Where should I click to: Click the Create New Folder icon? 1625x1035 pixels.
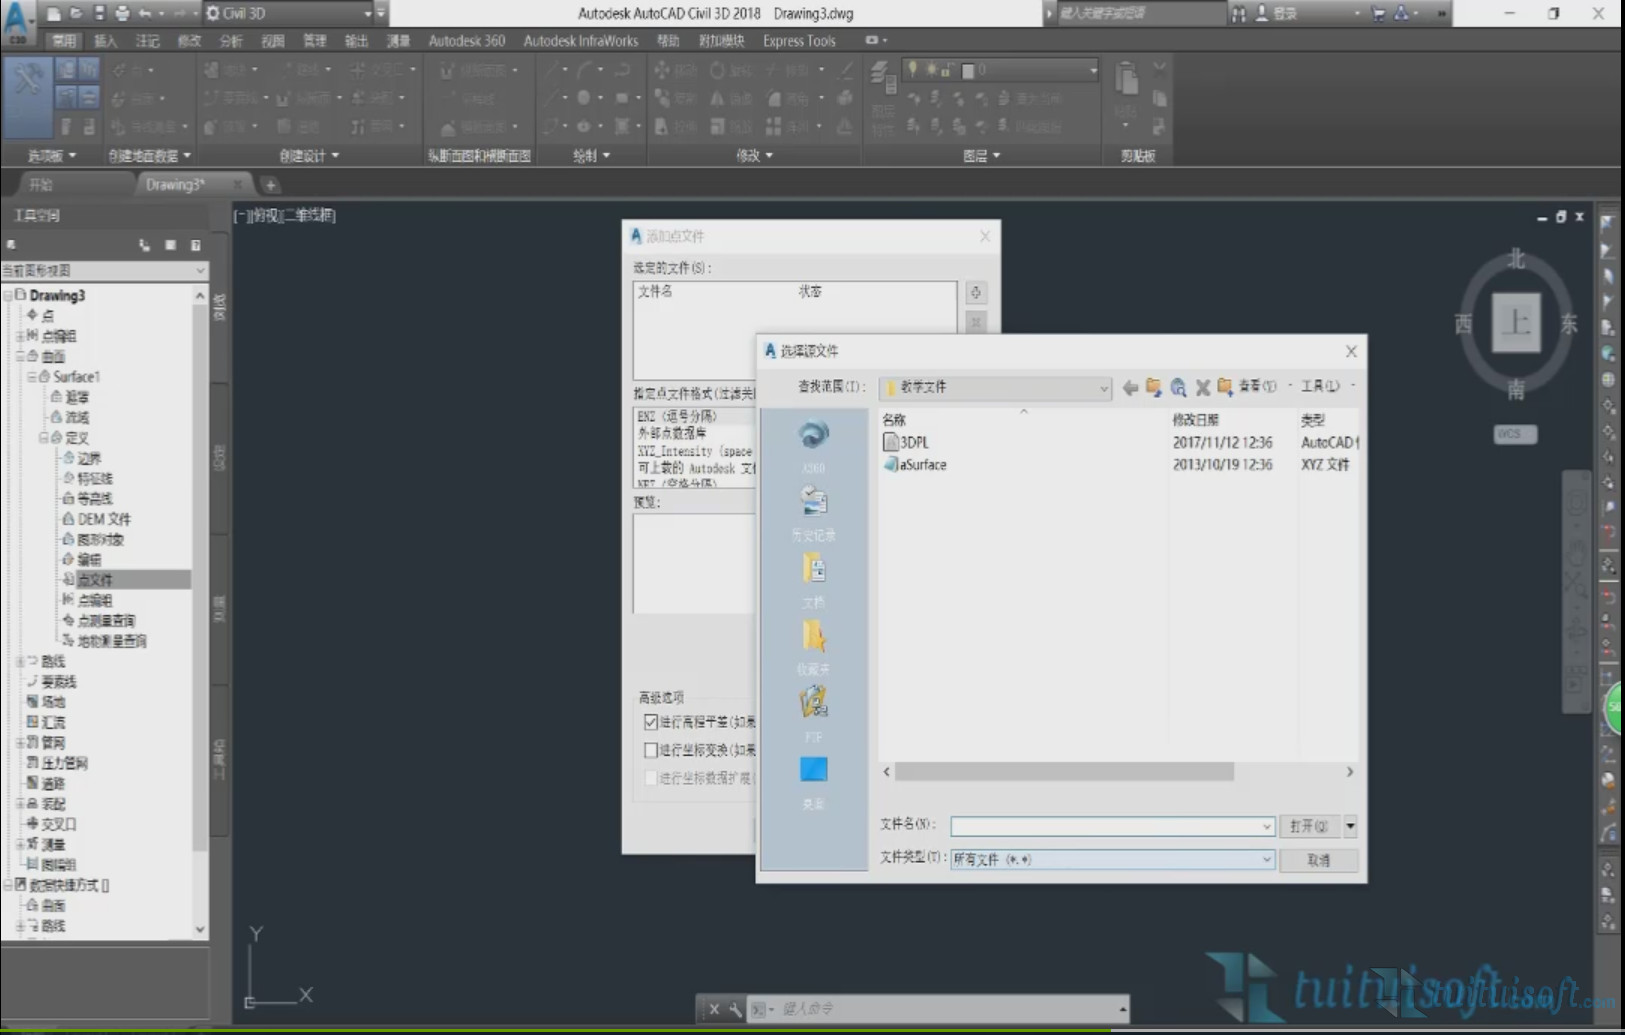[1225, 387]
